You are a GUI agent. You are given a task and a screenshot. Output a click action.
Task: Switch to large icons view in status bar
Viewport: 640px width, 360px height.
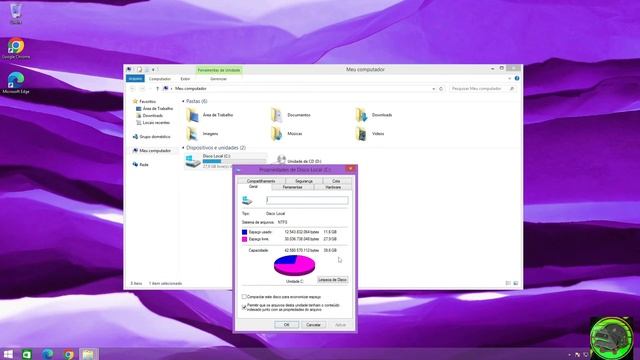[x=516, y=283]
